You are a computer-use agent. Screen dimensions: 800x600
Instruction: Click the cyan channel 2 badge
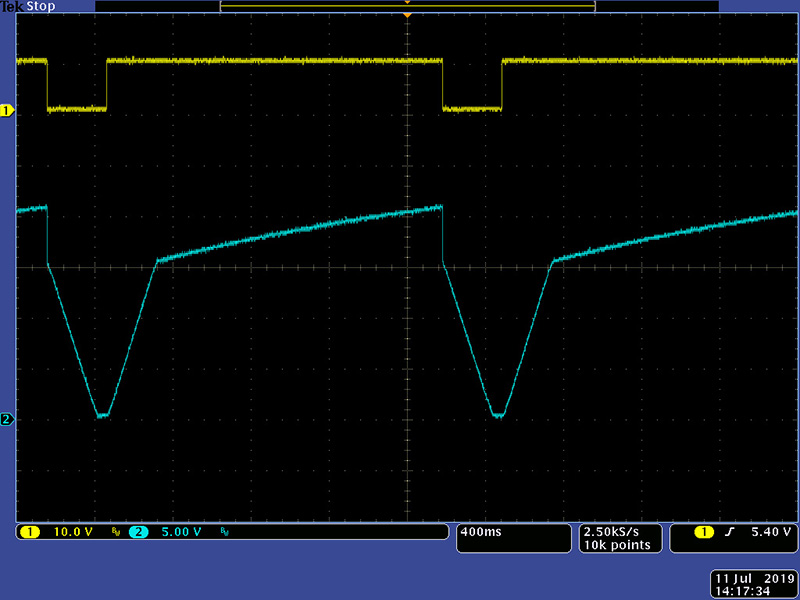[x=138, y=532]
